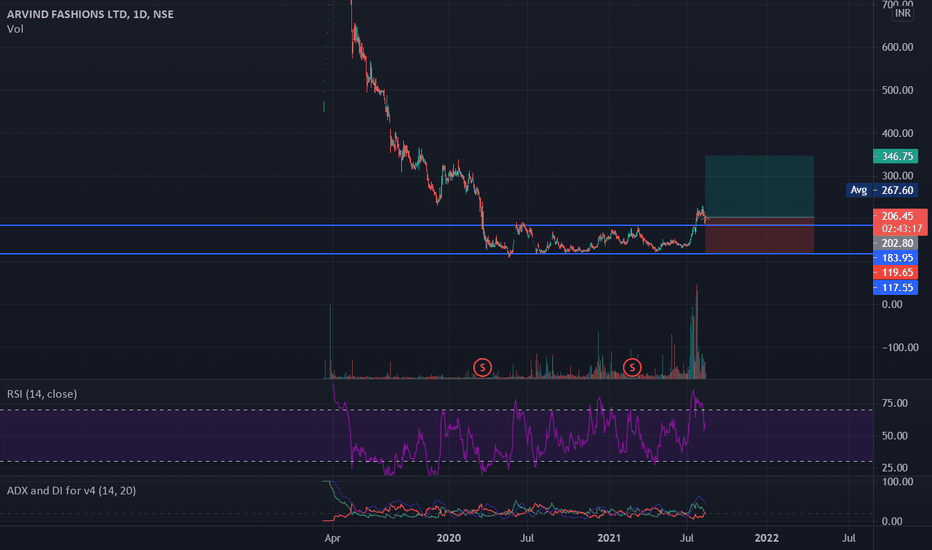Click the 2021 label on time axis
932x550 pixels.
[x=609, y=538]
